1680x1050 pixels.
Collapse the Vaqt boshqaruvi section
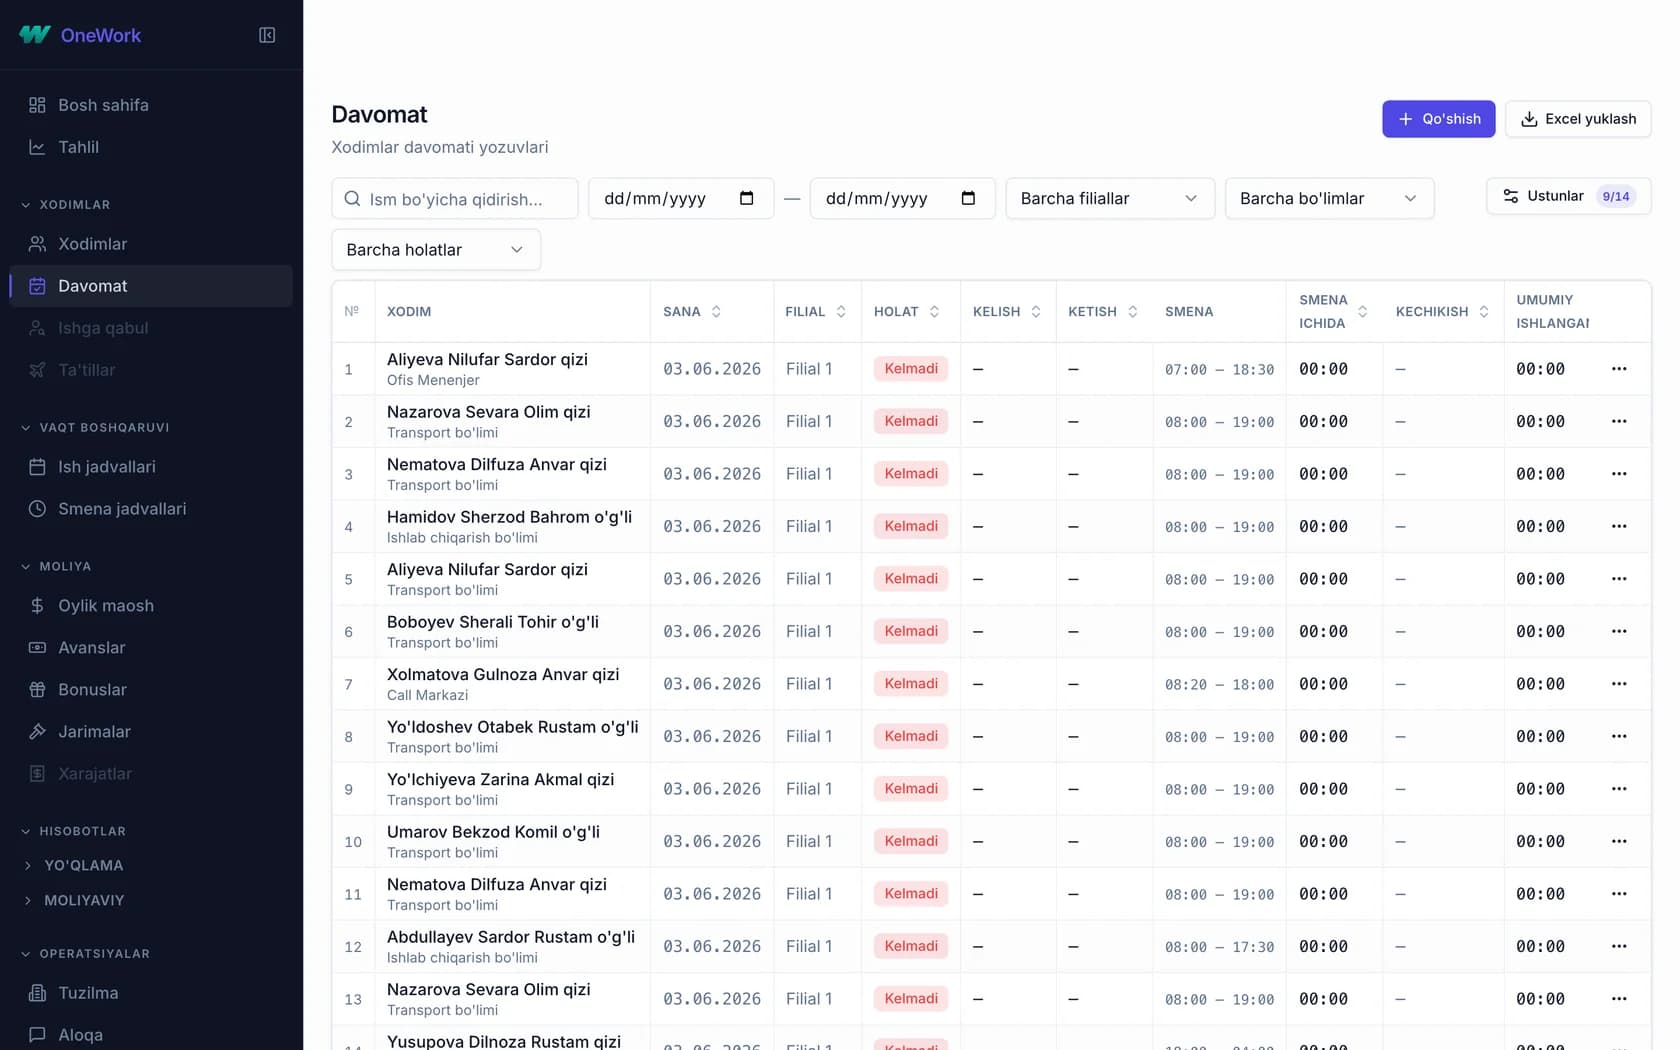(95, 428)
